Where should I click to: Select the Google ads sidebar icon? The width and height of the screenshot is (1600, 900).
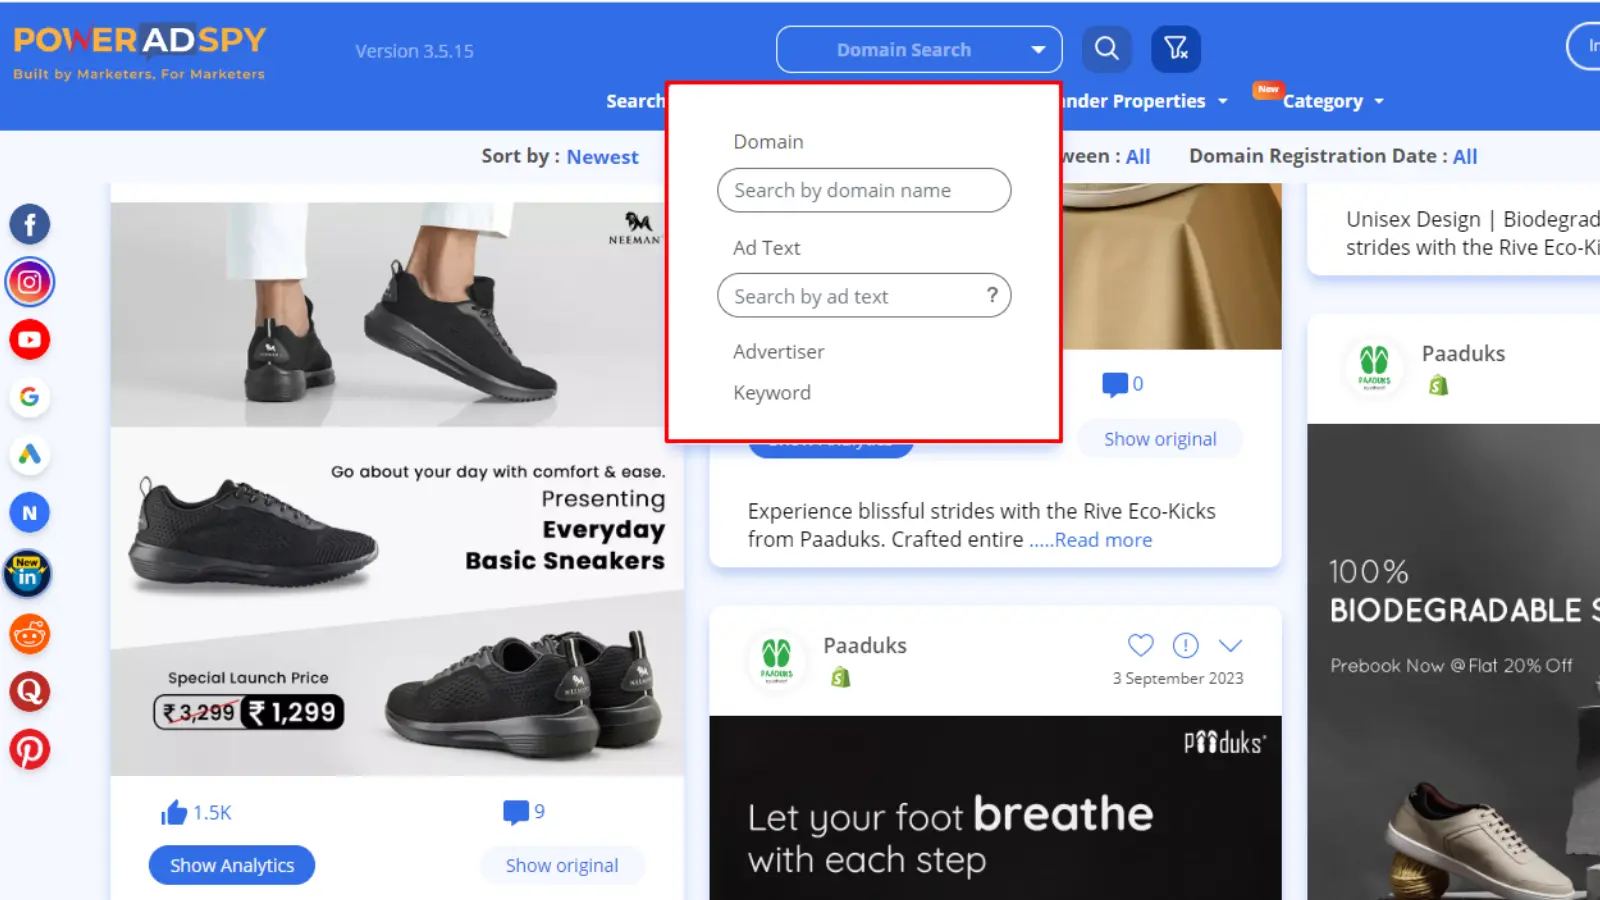point(30,397)
